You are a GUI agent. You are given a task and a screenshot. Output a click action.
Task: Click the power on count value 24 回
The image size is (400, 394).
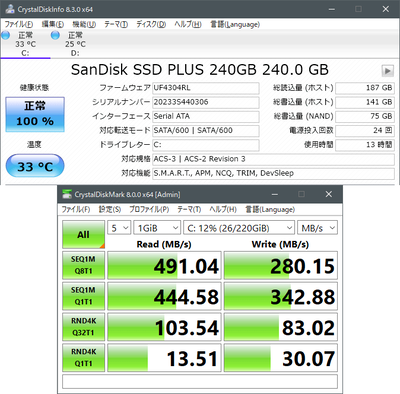365,130
